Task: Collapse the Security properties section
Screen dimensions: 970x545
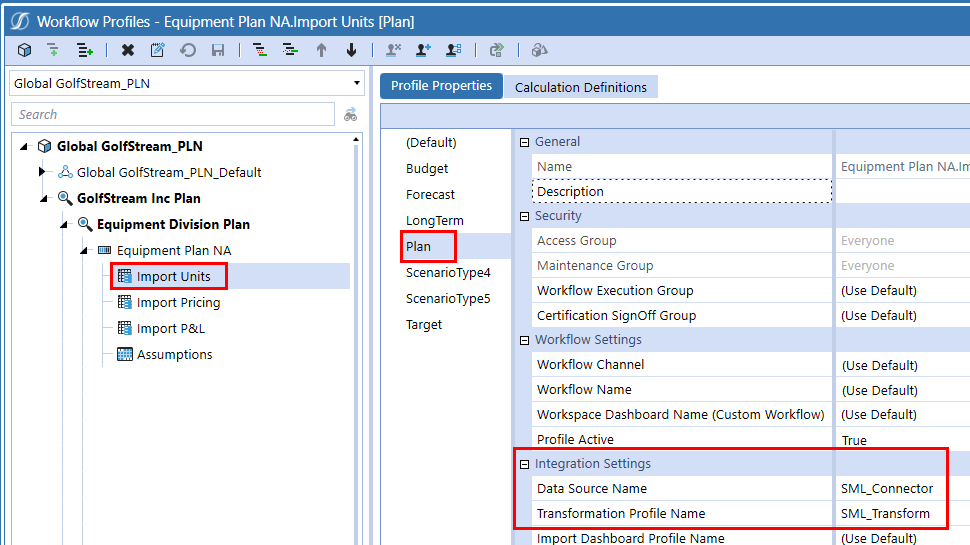Action: (x=525, y=217)
